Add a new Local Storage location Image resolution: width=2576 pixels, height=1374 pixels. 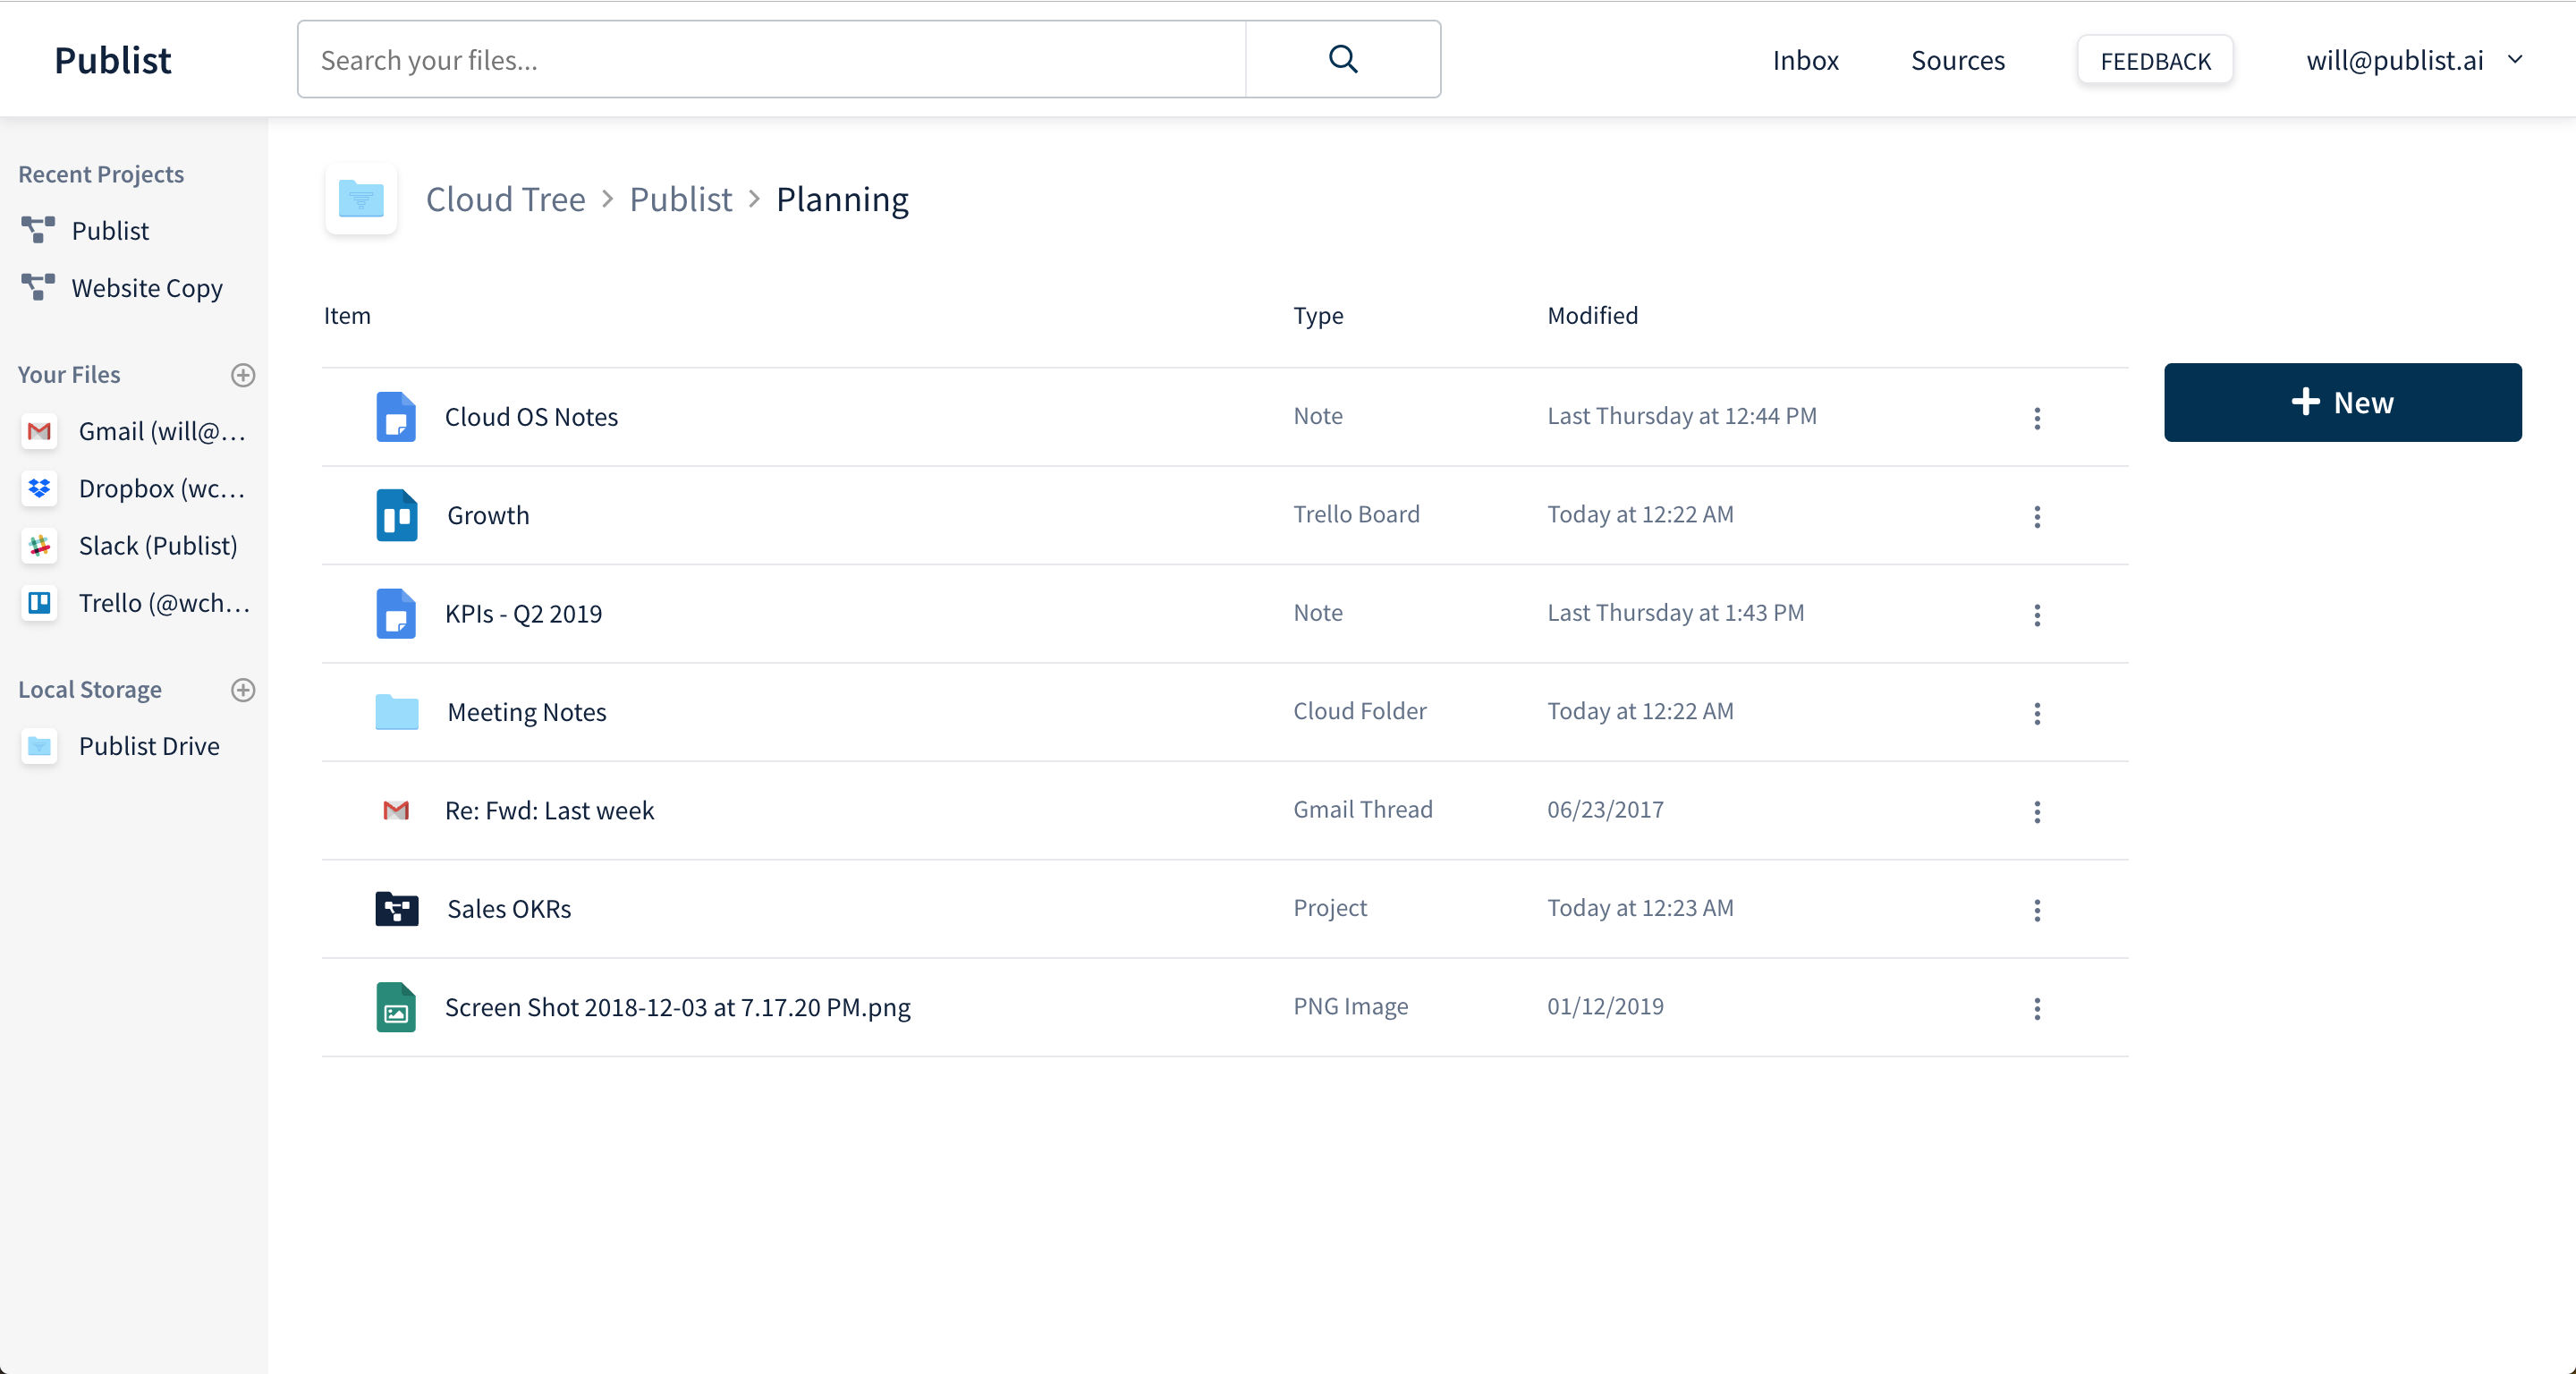[x=243, y=690]
